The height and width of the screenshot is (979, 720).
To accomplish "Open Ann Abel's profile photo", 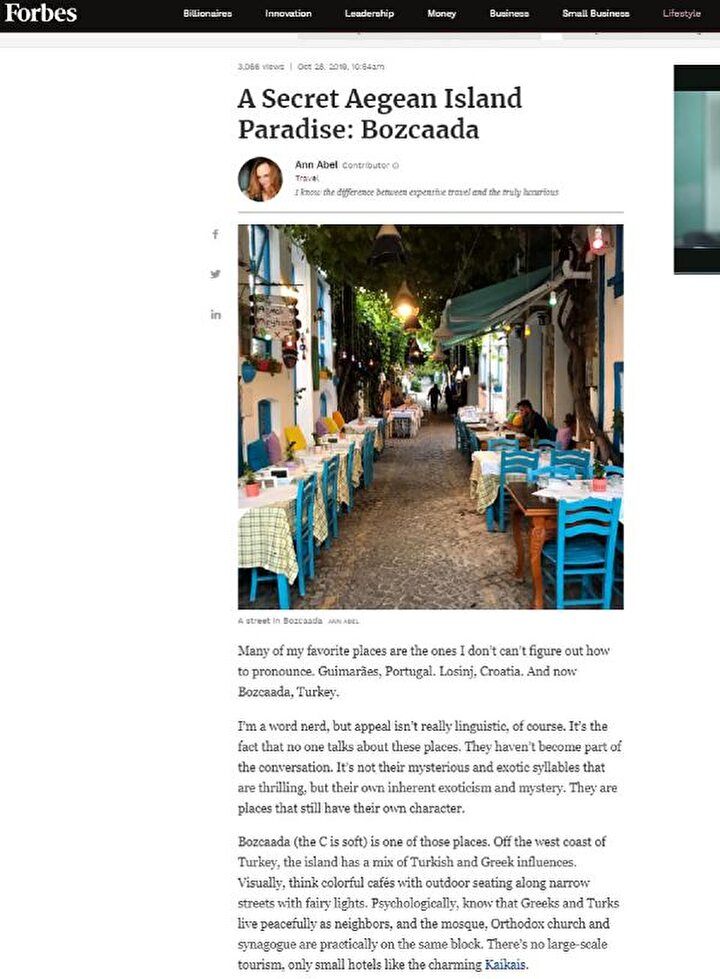I will click(260, 179).
